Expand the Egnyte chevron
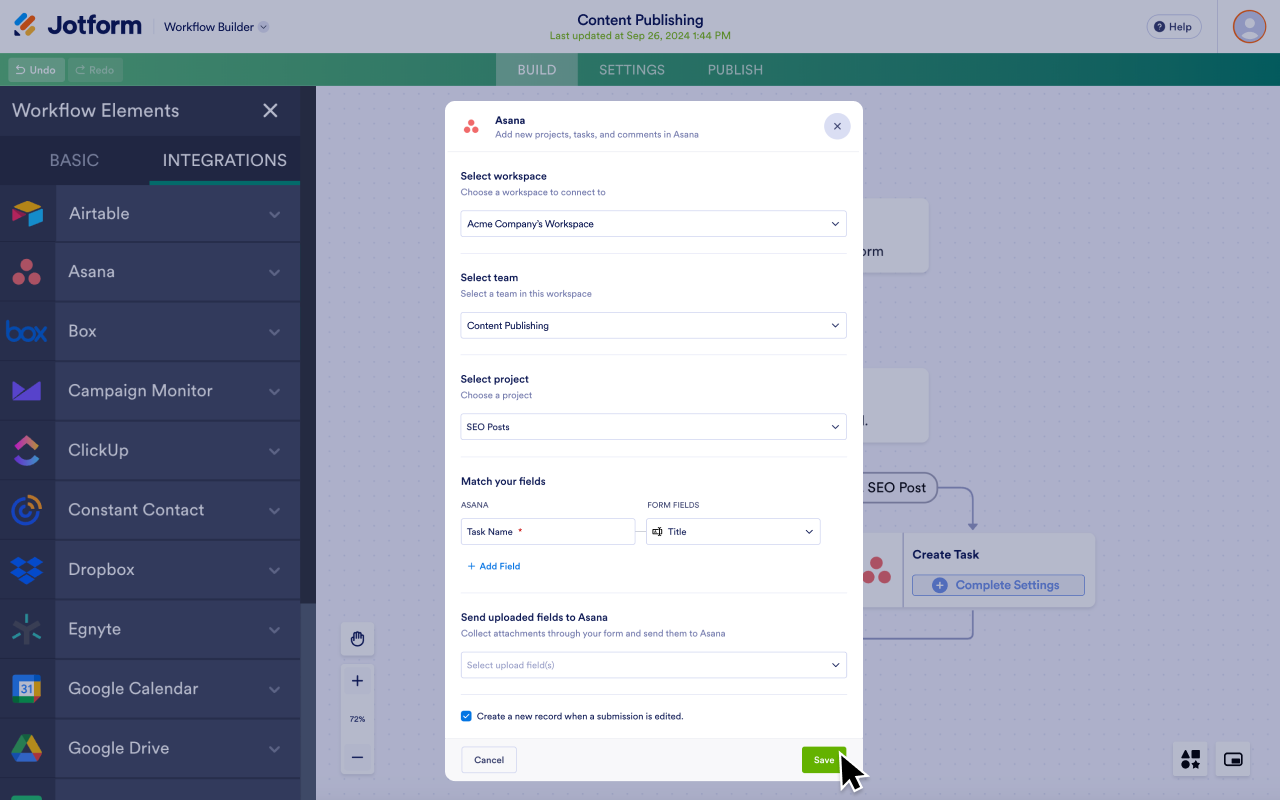The width and height of the screenshot is (1280, 800). point(274,630)
